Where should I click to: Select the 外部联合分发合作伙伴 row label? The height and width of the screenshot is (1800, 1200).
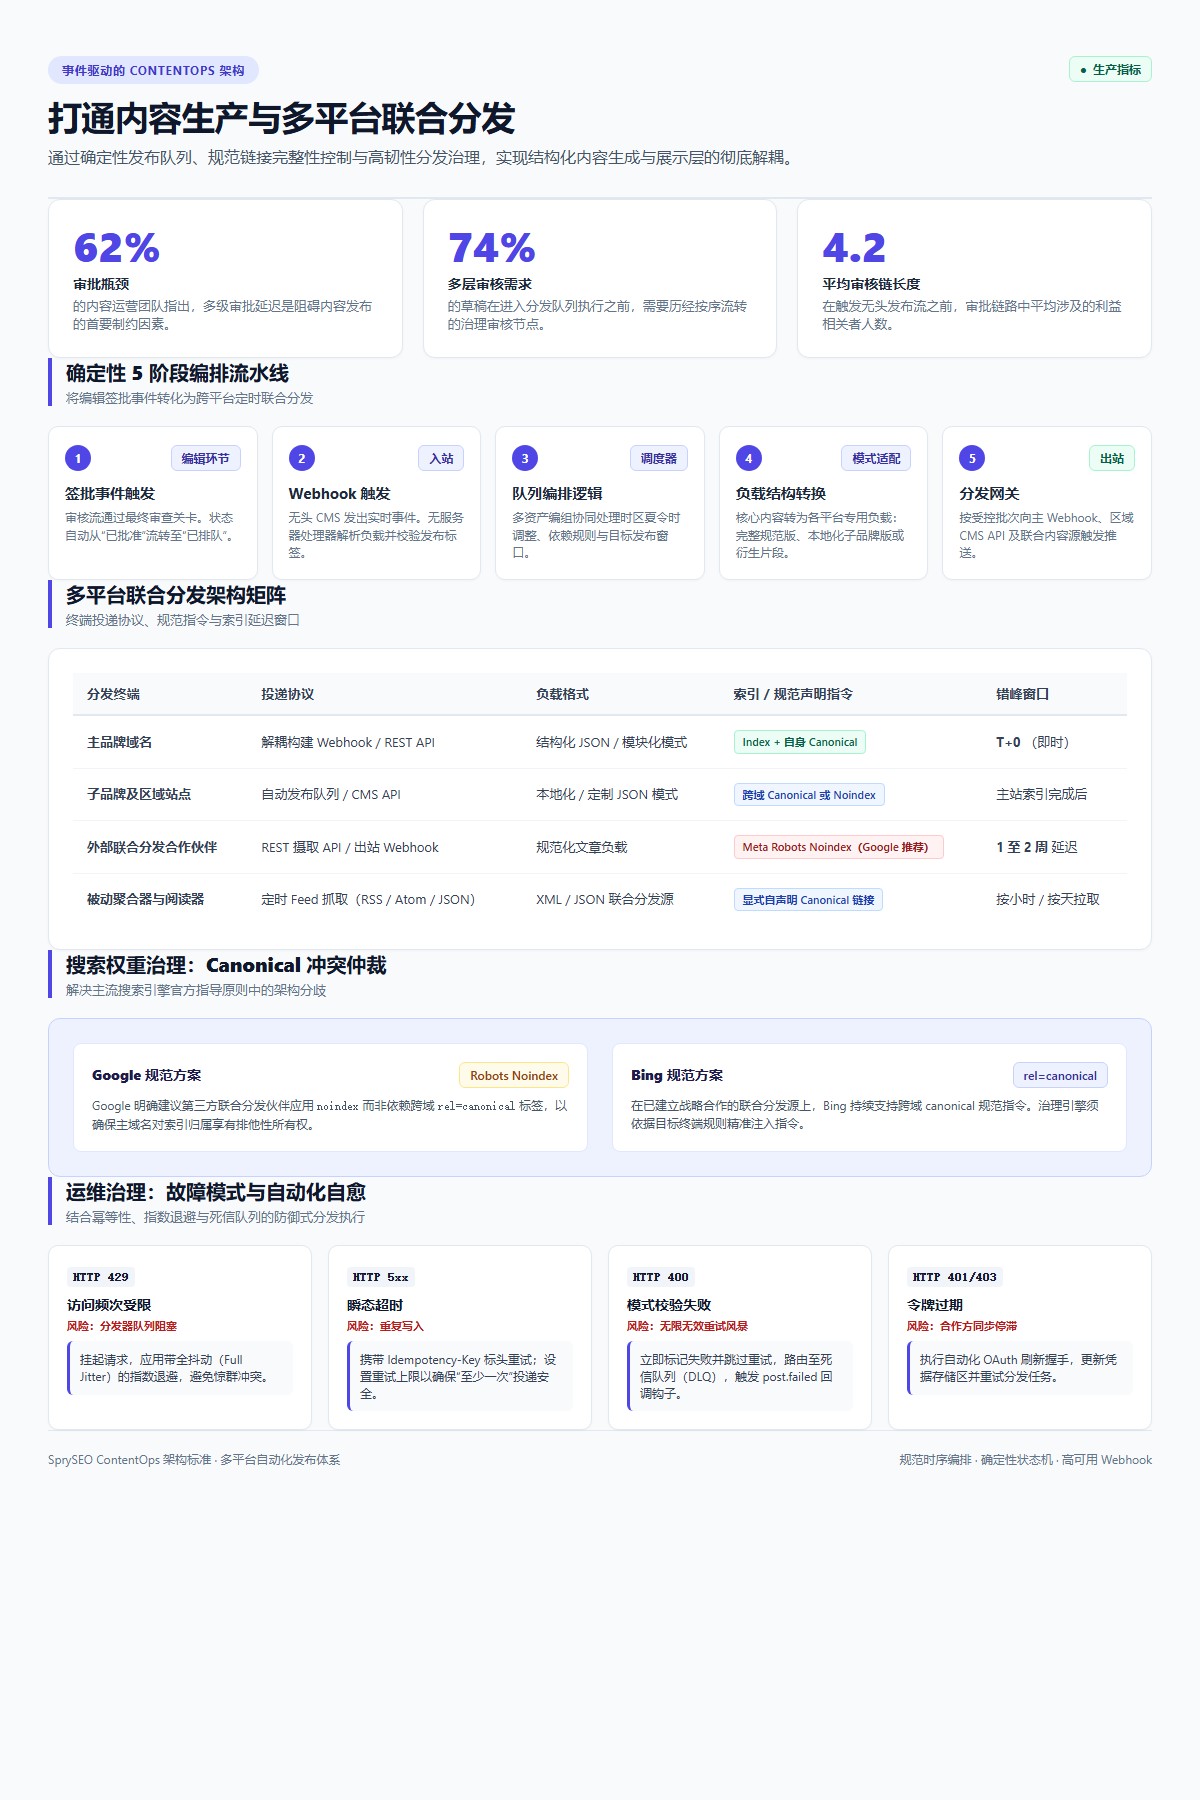click(x=152, y=847)
